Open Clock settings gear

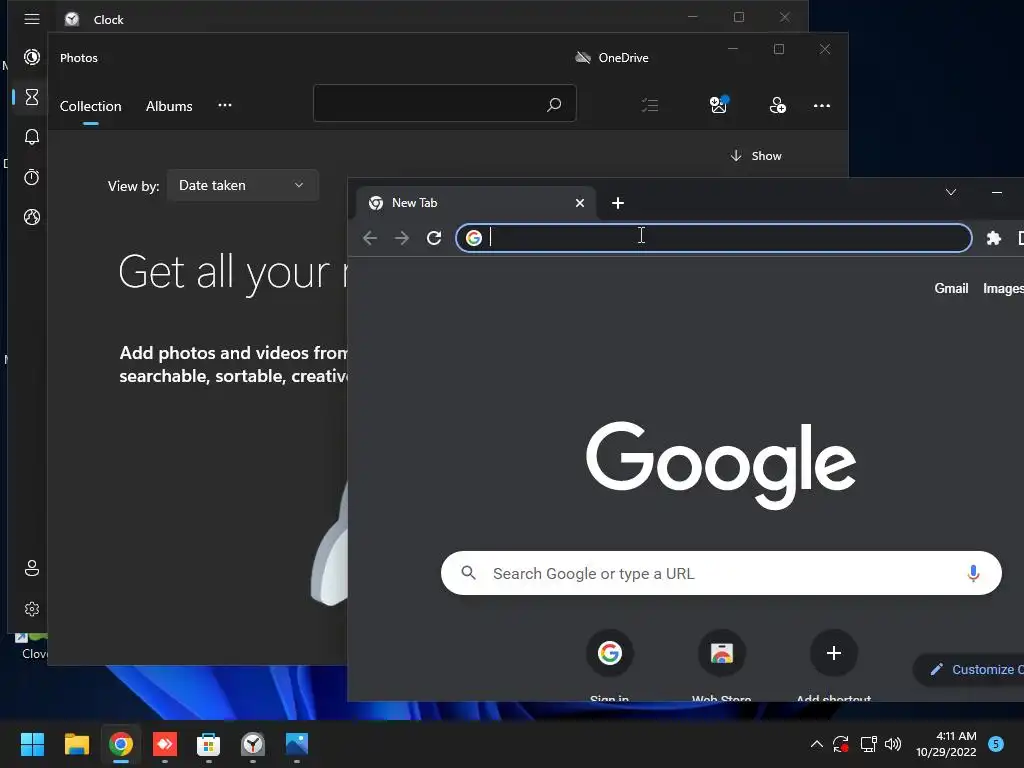31,609
